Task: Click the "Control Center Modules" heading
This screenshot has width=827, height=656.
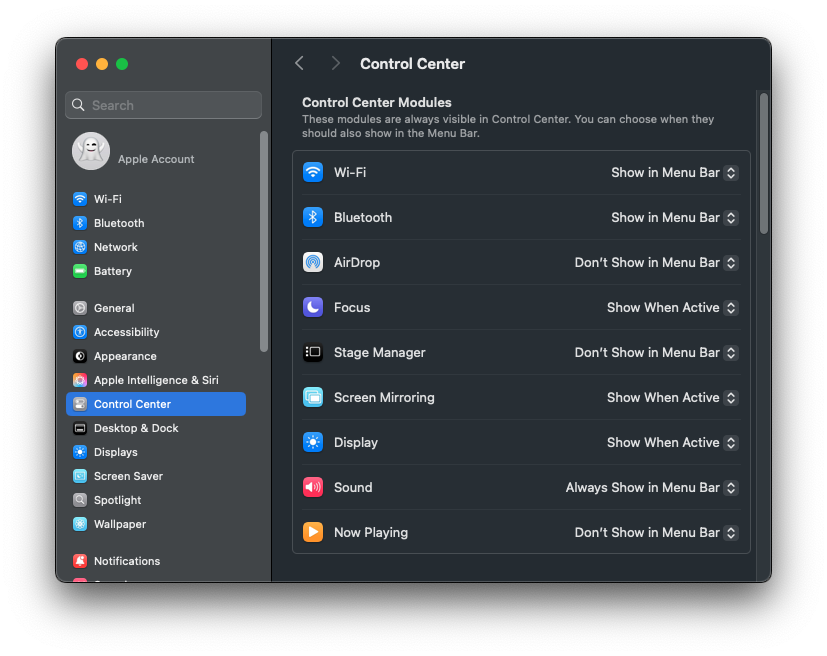Action: [377, 102]
